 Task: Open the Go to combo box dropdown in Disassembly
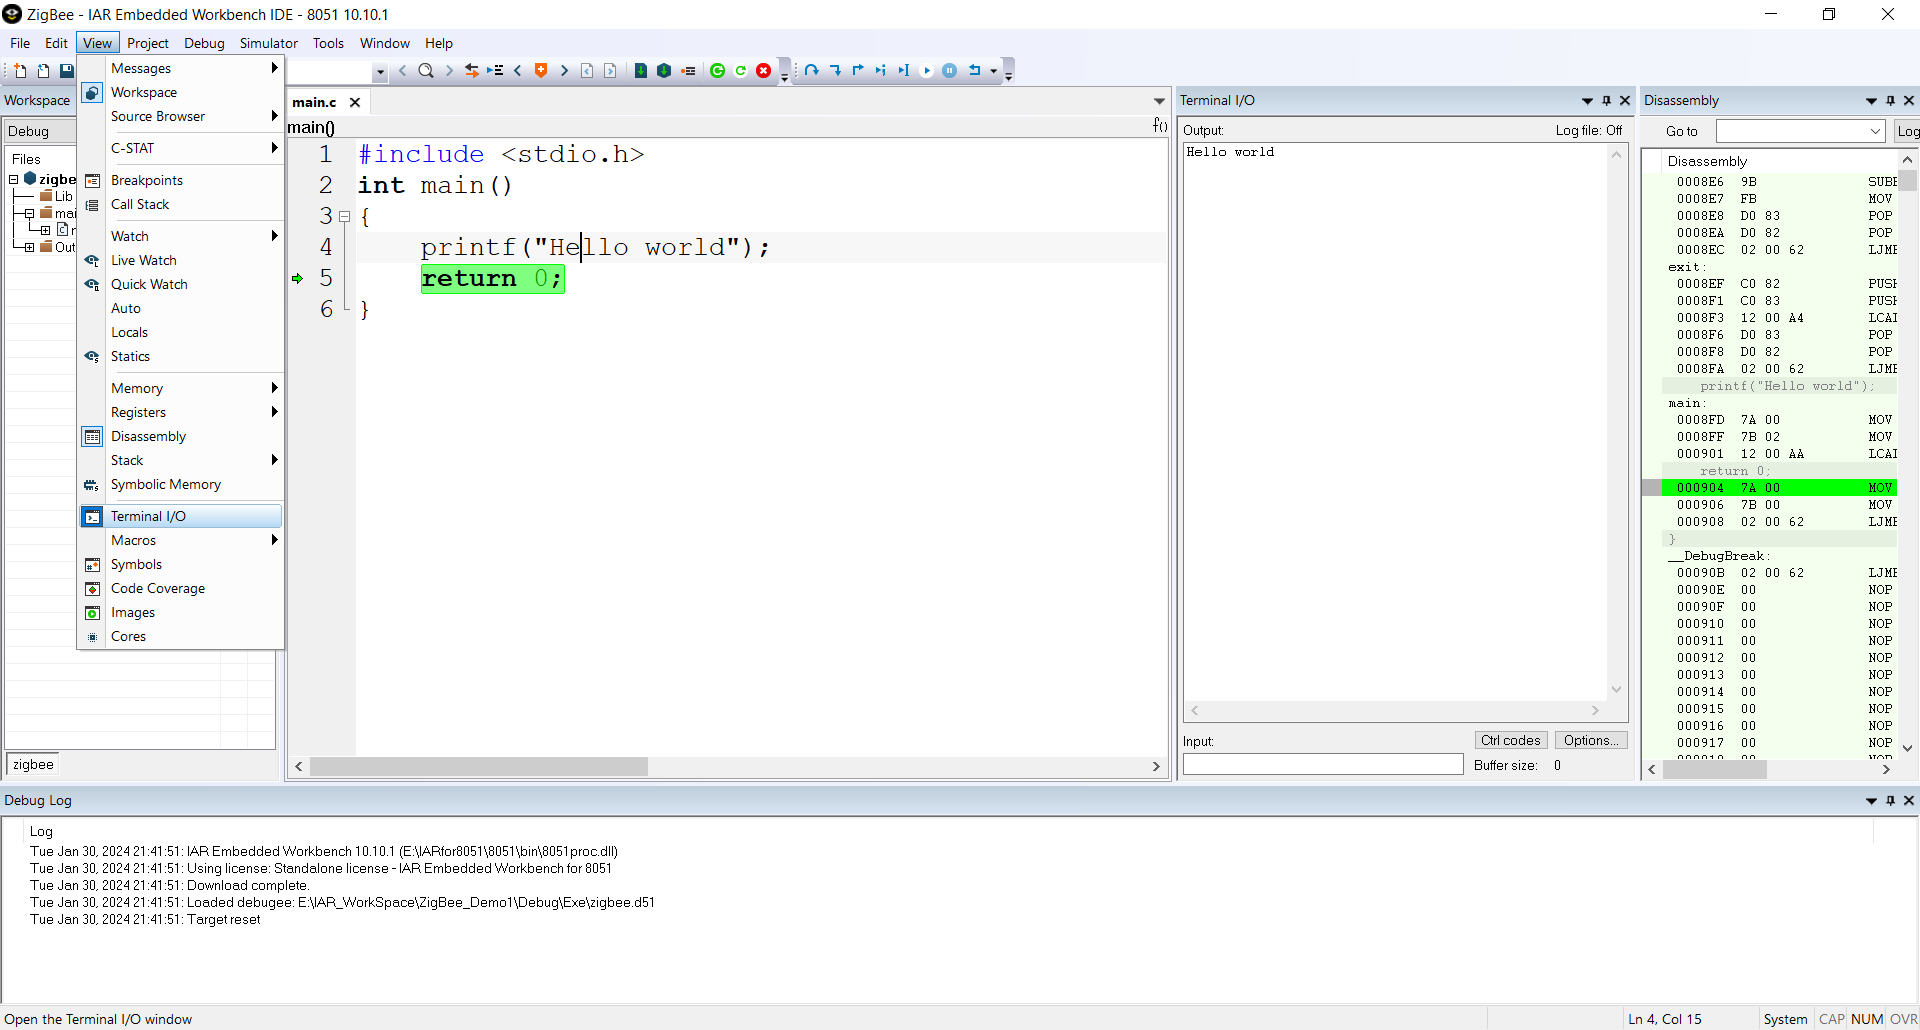pos(1875,131)
